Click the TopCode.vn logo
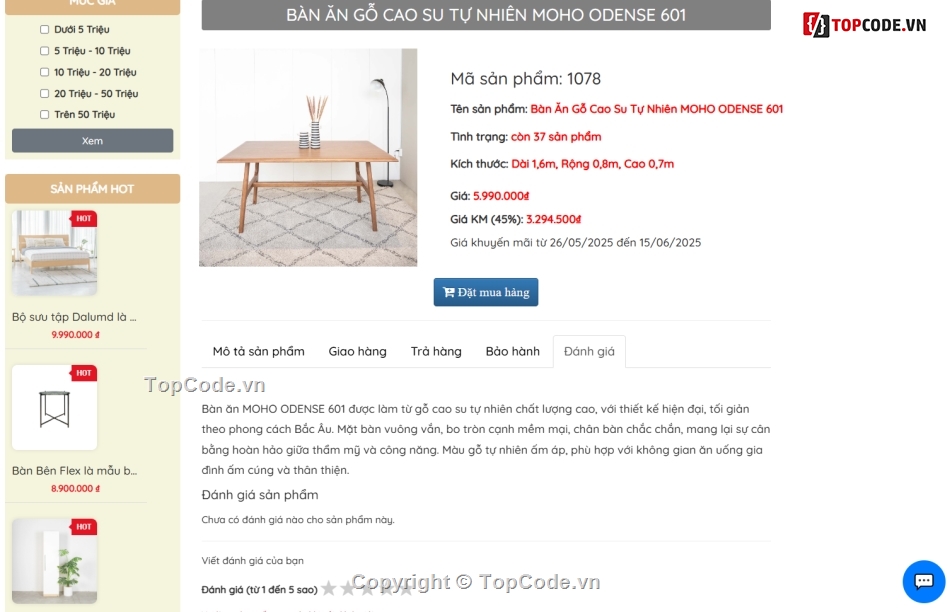950x612 pixels. click(x=865, y=25)
